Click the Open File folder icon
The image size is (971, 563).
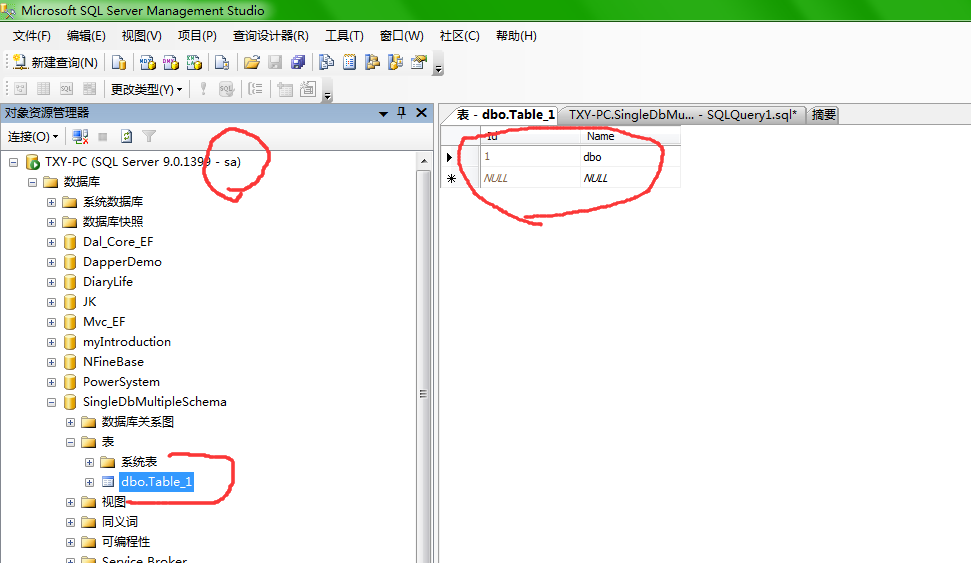[x=251, y=63]
